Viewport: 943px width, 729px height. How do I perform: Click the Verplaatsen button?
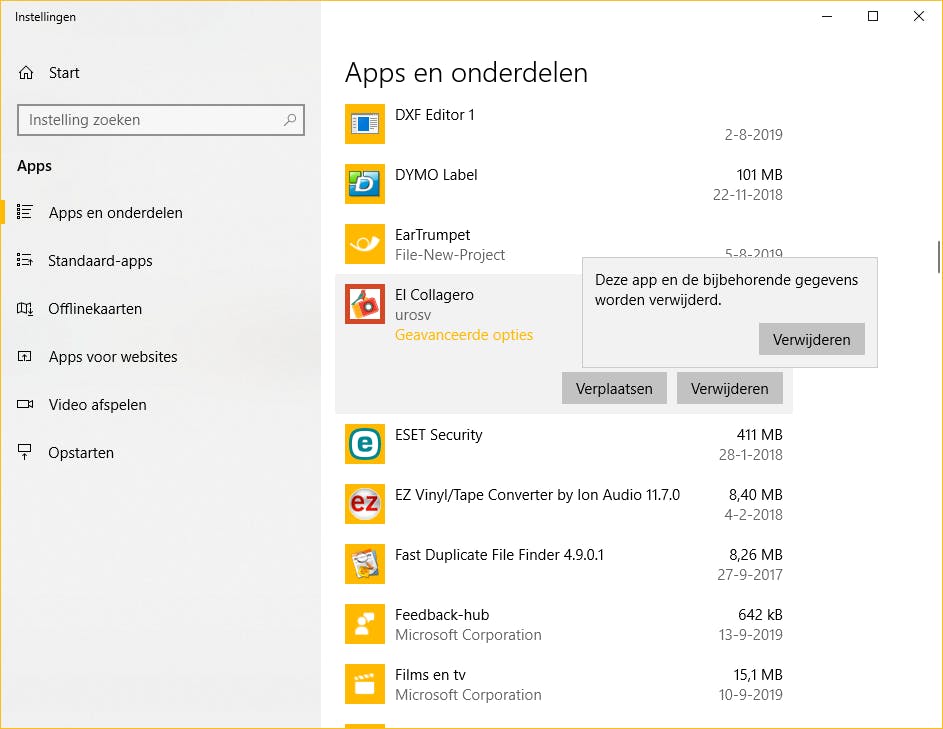pyautogui.click(x=614, y=389)
